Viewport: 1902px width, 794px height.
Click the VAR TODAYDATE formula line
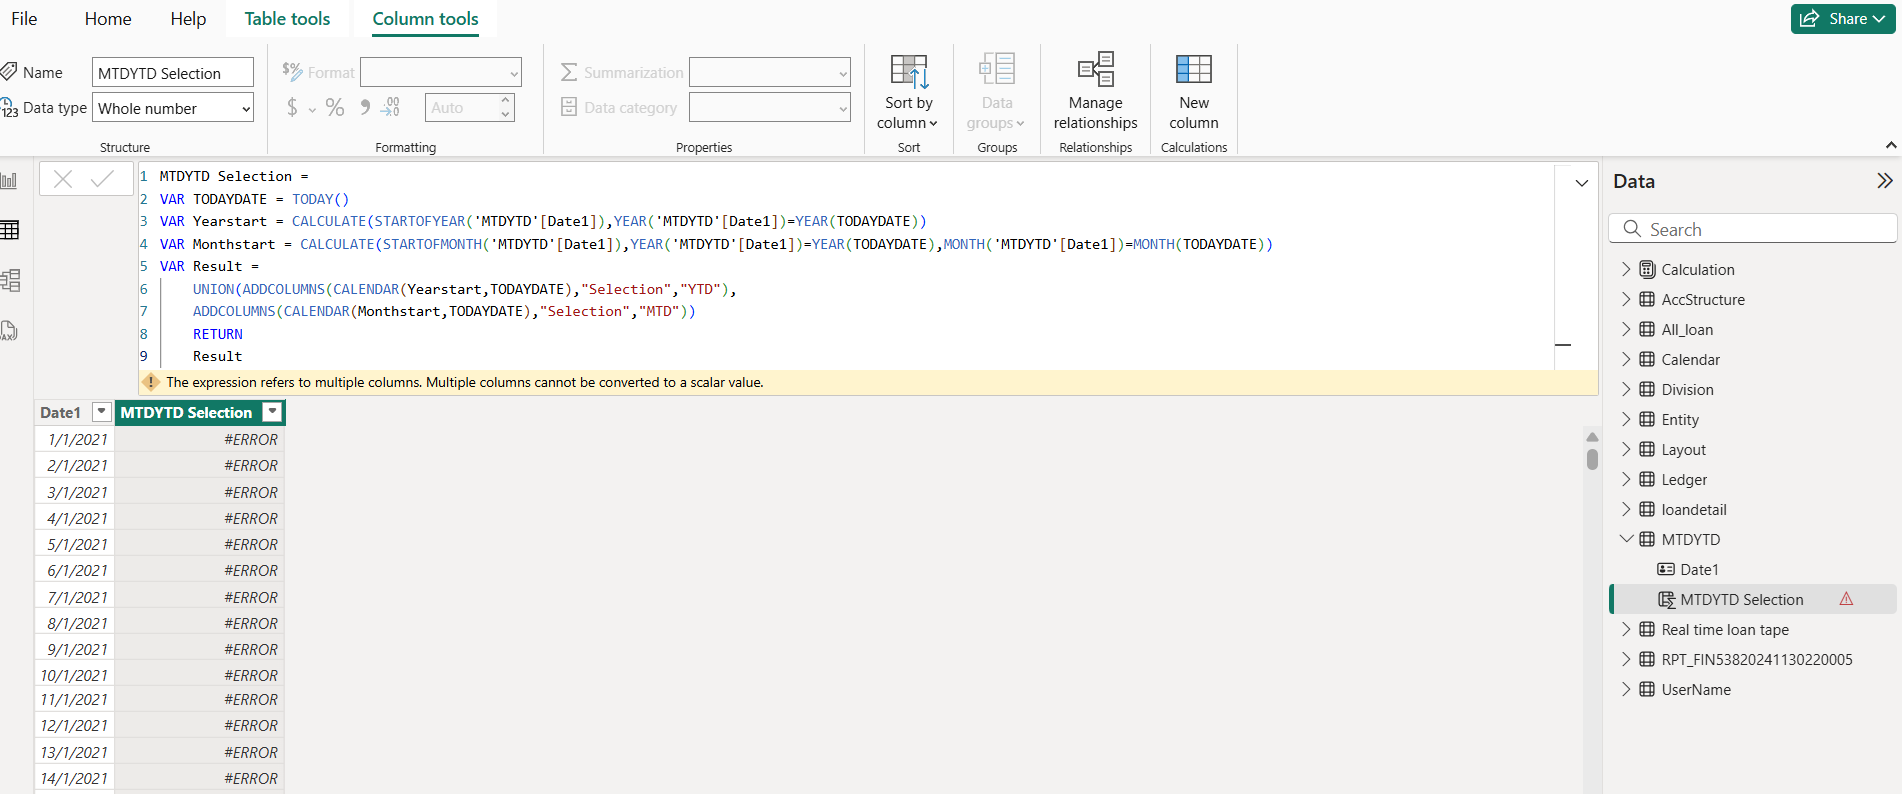tap(254, 199)
